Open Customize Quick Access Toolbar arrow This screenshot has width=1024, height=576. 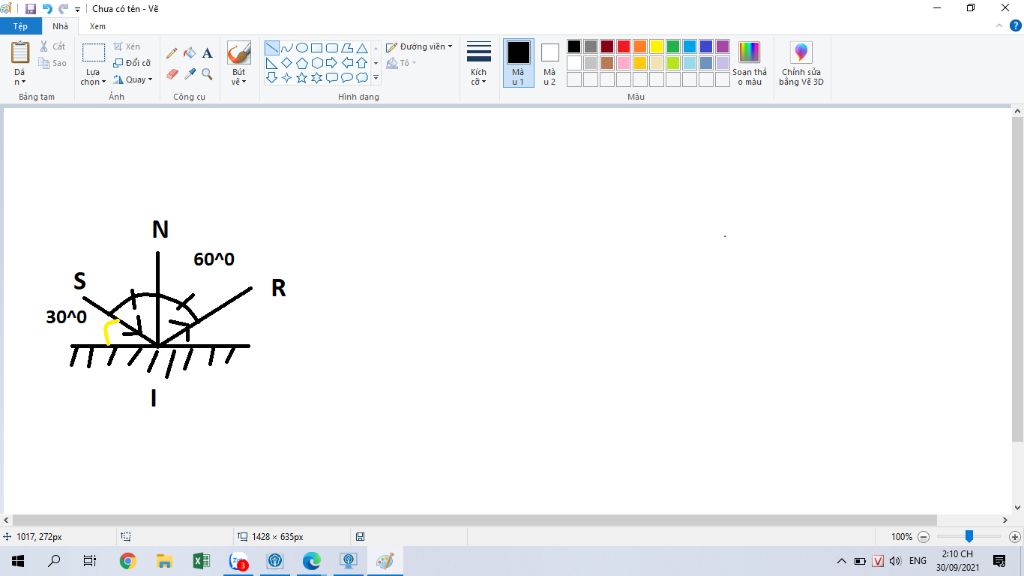pos(77,9)
